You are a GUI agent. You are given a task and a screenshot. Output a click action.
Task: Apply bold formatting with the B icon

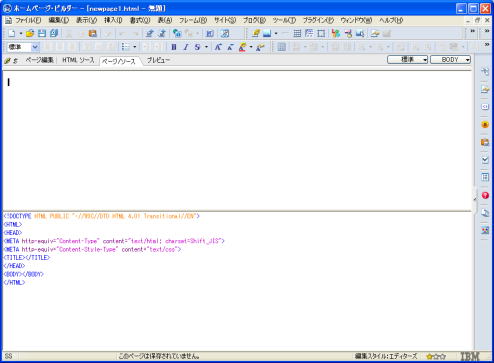click(174, 47)
